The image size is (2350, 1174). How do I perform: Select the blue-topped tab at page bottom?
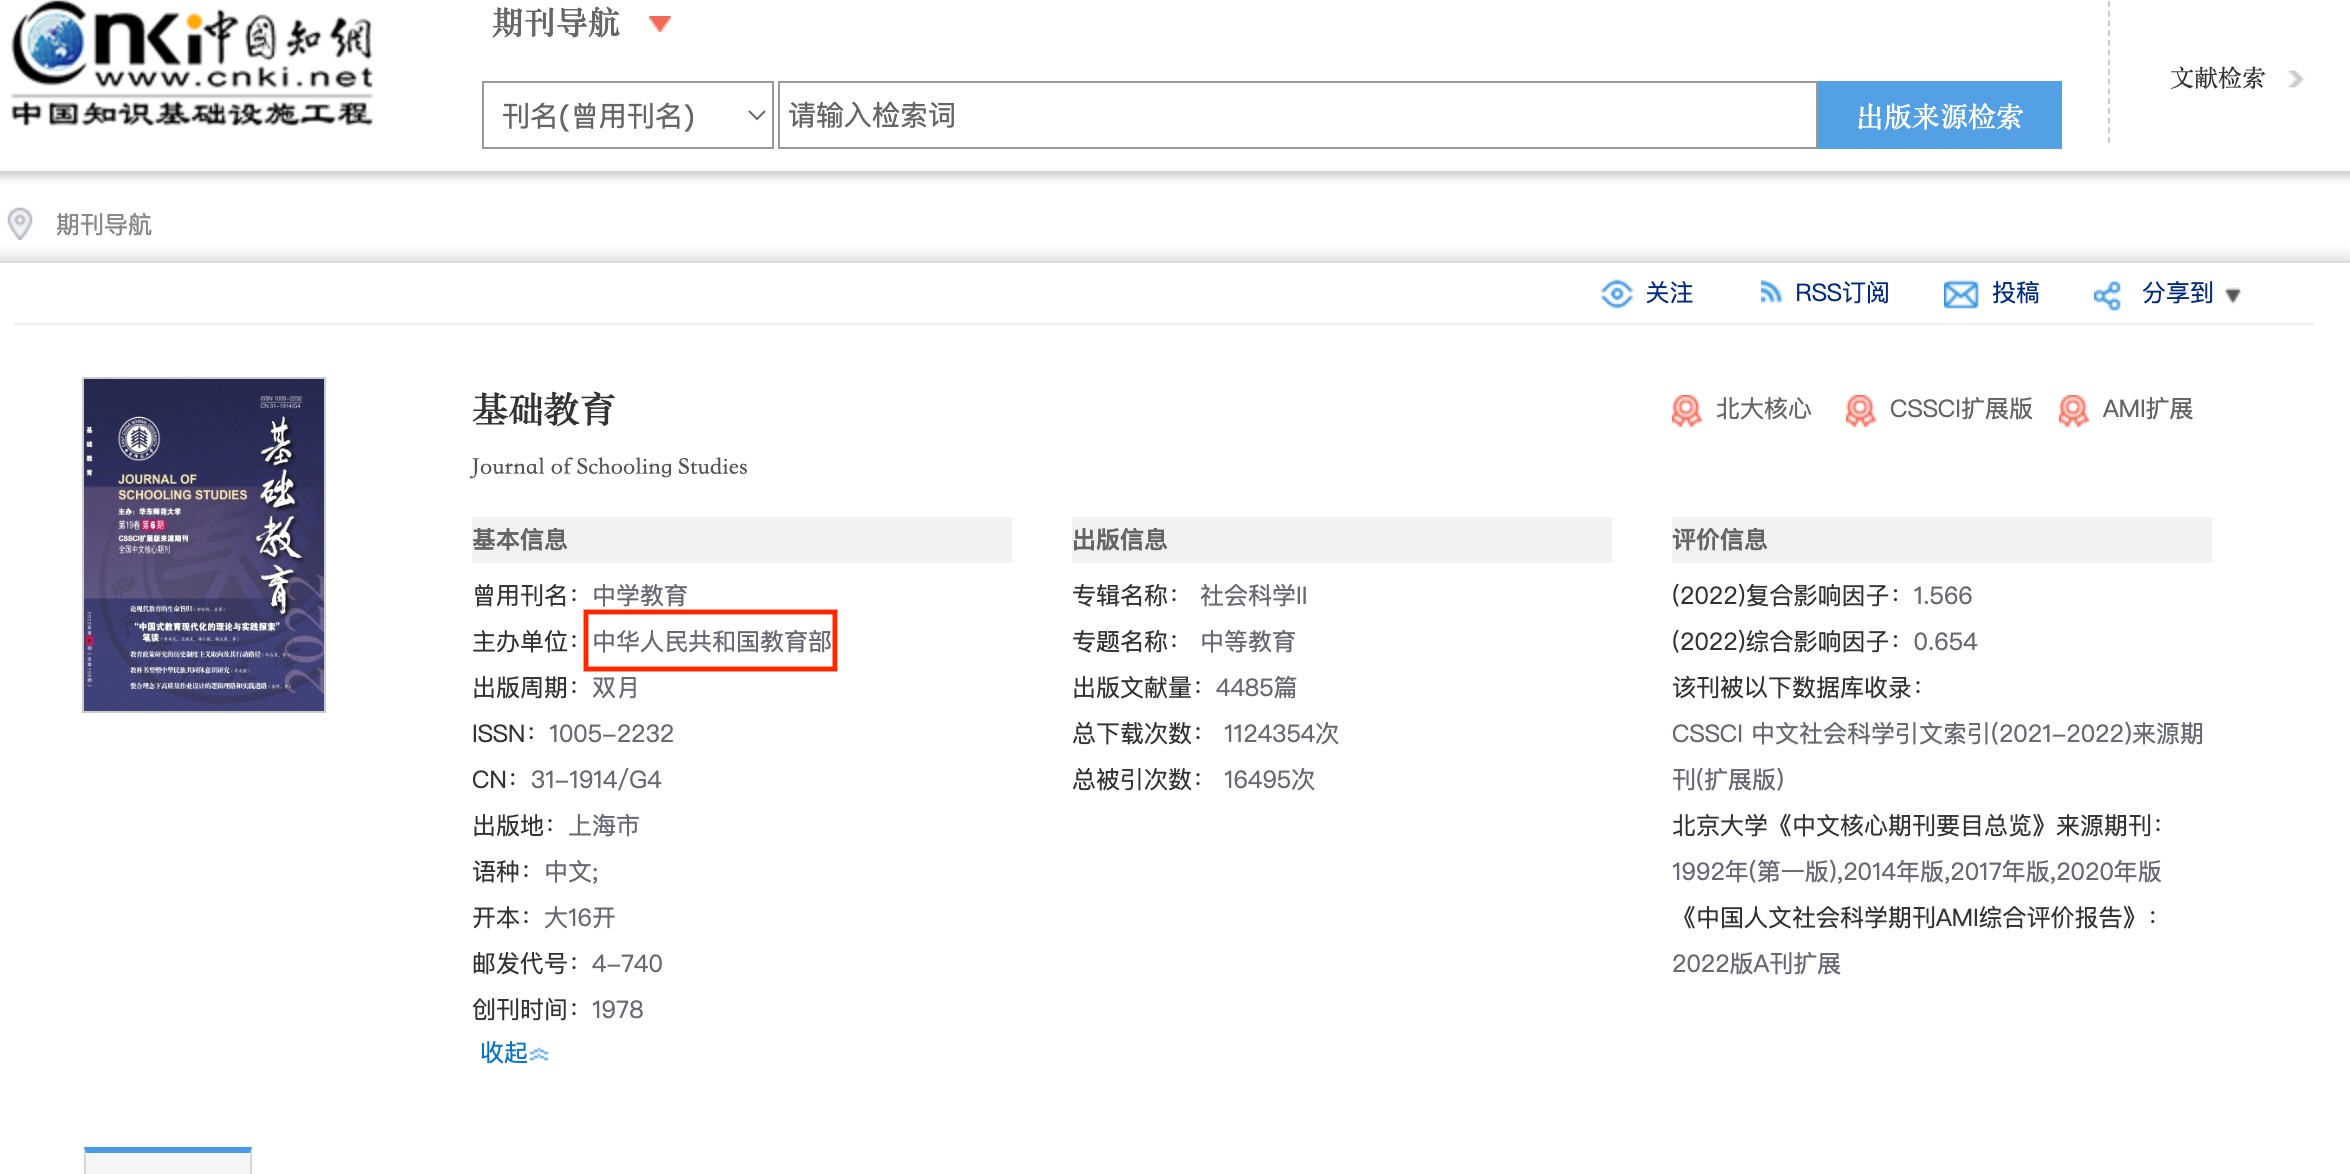(168, 1160)
